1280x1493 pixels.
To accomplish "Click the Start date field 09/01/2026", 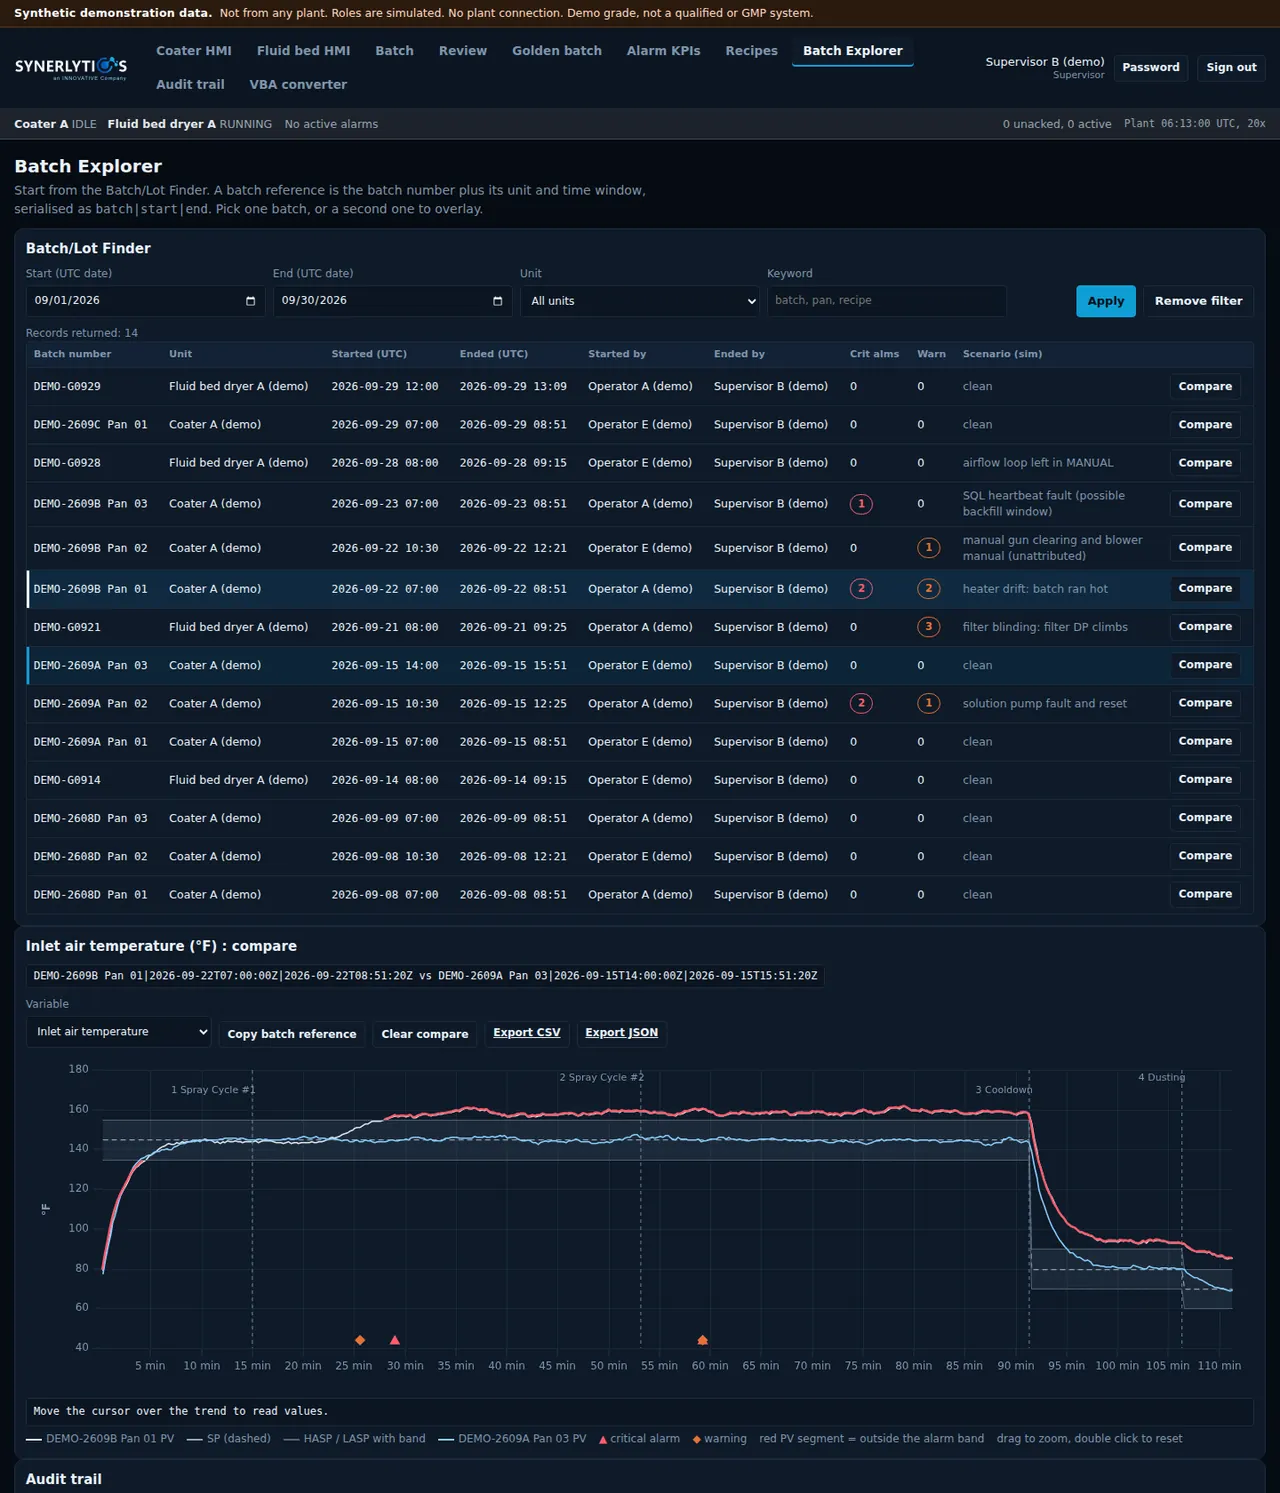I will click(x=145, y=301).
